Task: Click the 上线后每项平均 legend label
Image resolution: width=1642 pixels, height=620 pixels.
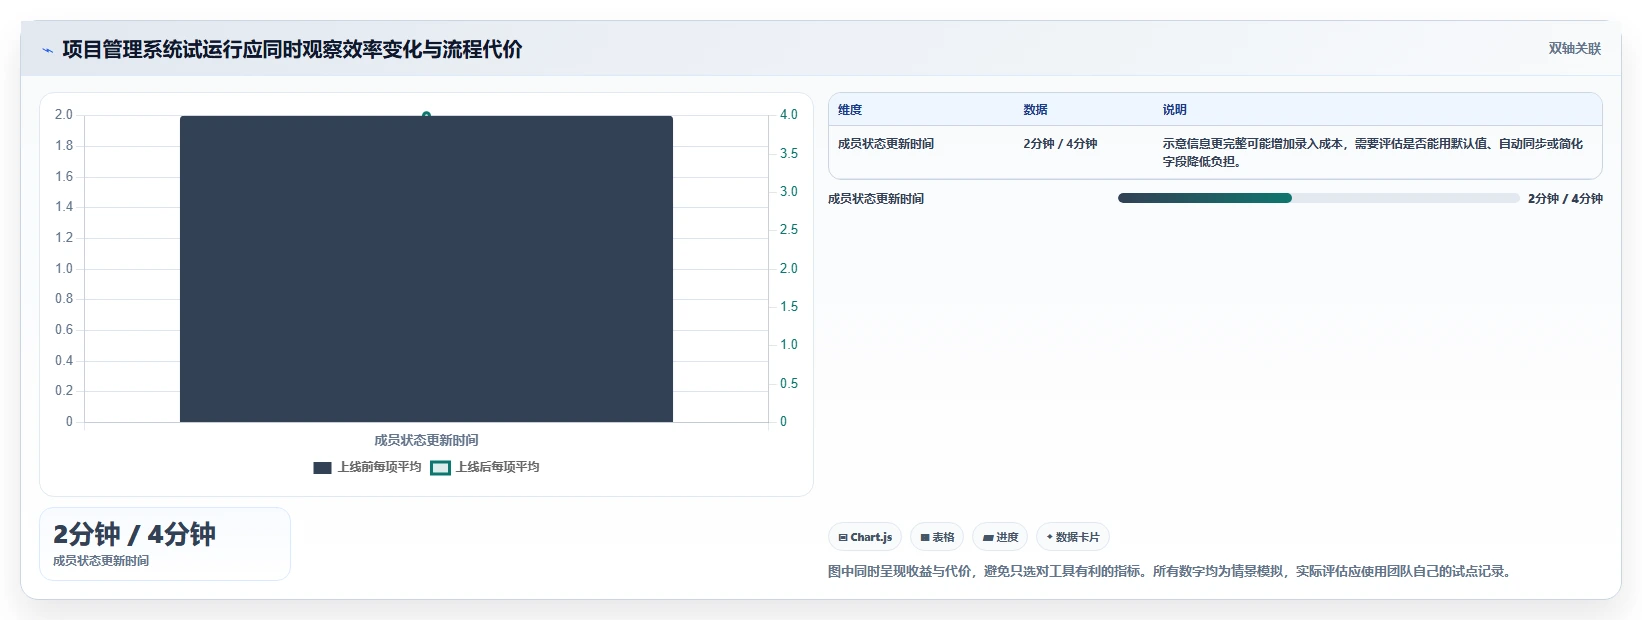Action: tap(497, 467)
